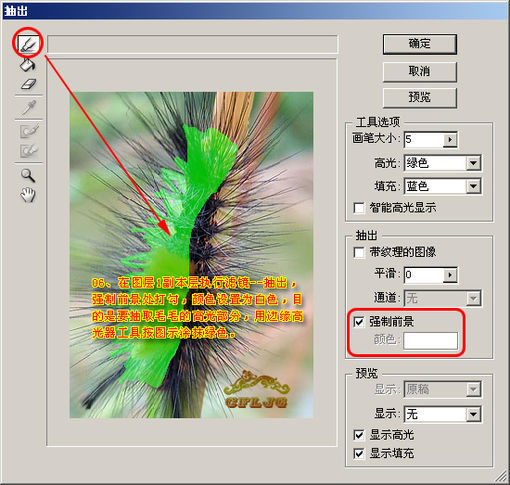Open the 显示 无 dropdown
The height and width of the screenshot is (485, 510).
[x=442, y=414]
